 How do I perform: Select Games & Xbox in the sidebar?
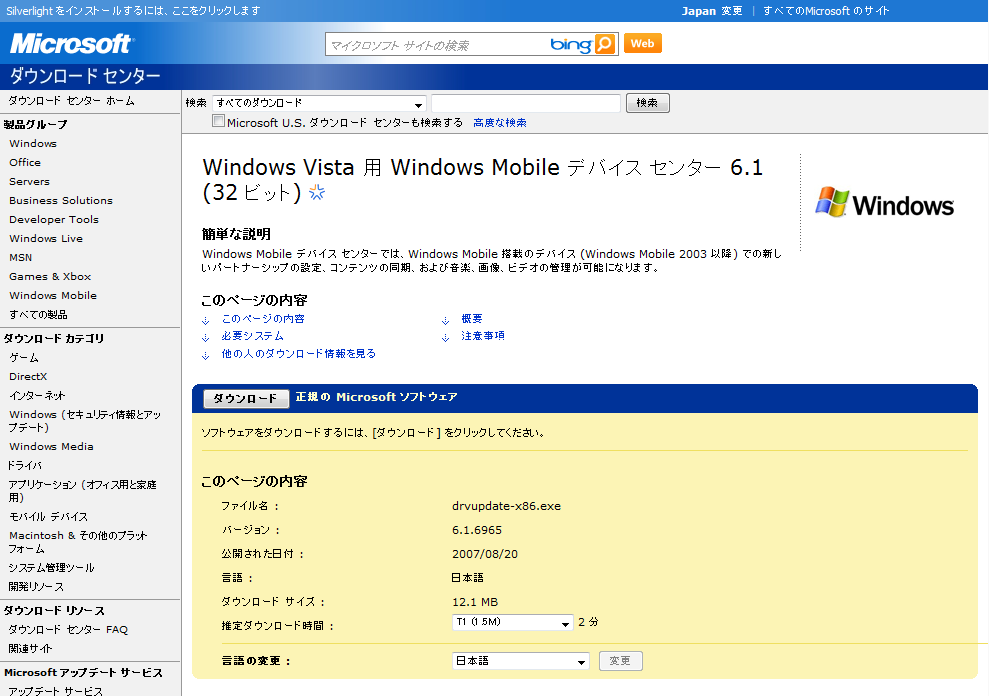tap(50, 276)
